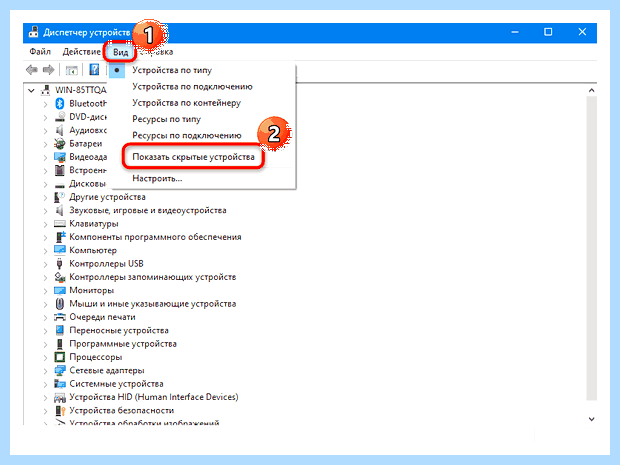Click the Компьютер category icon
Viewport: 620px width, 465px height.
[60, 250]
